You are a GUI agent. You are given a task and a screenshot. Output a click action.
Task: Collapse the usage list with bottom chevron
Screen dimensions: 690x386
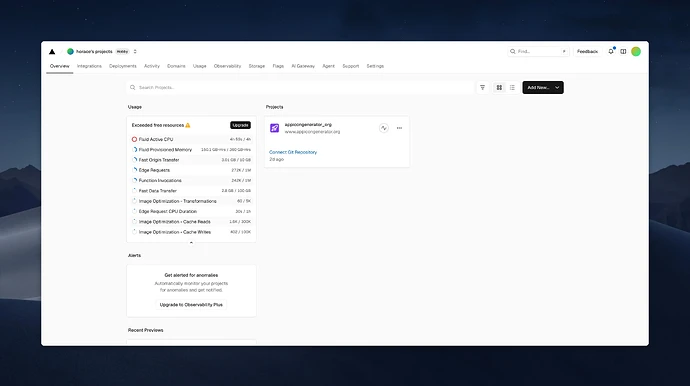click(x=191, y=242)
